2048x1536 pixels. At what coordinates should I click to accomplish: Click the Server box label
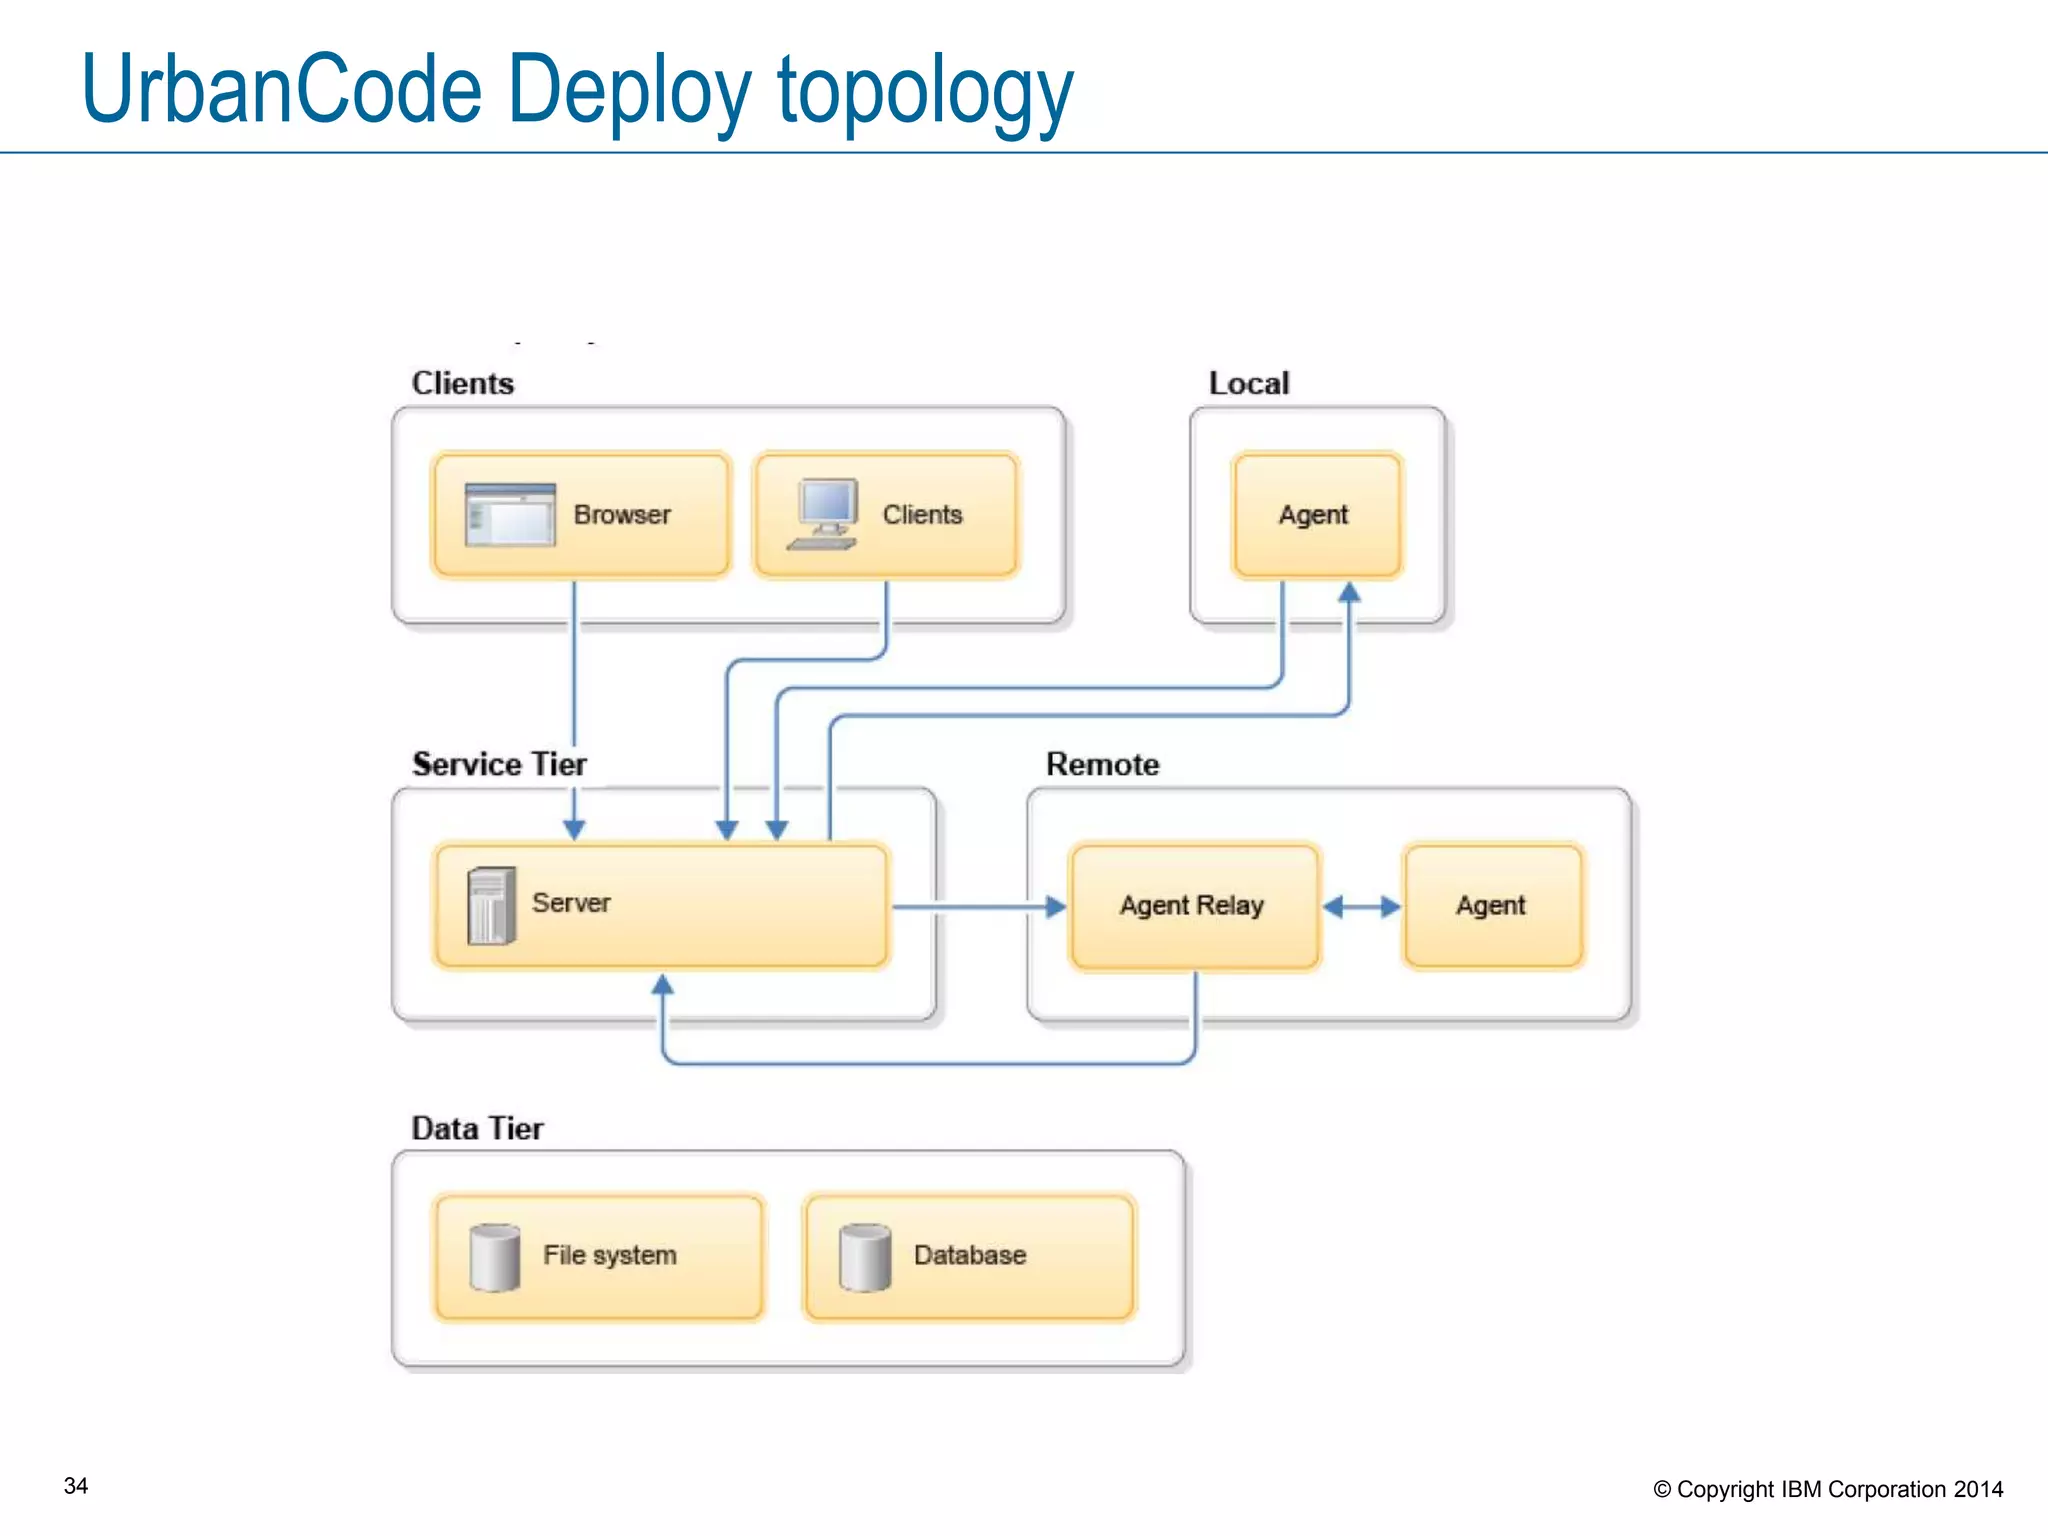[x=571, y=903]
